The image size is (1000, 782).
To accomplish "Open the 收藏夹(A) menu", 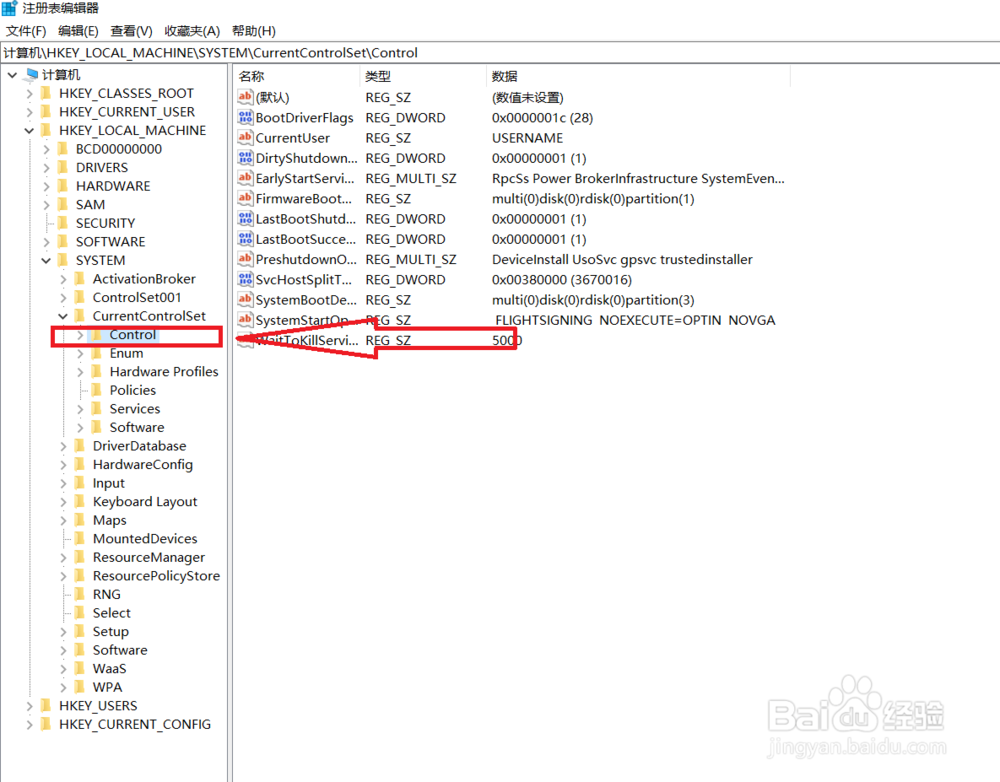I will tap(192, 31).
